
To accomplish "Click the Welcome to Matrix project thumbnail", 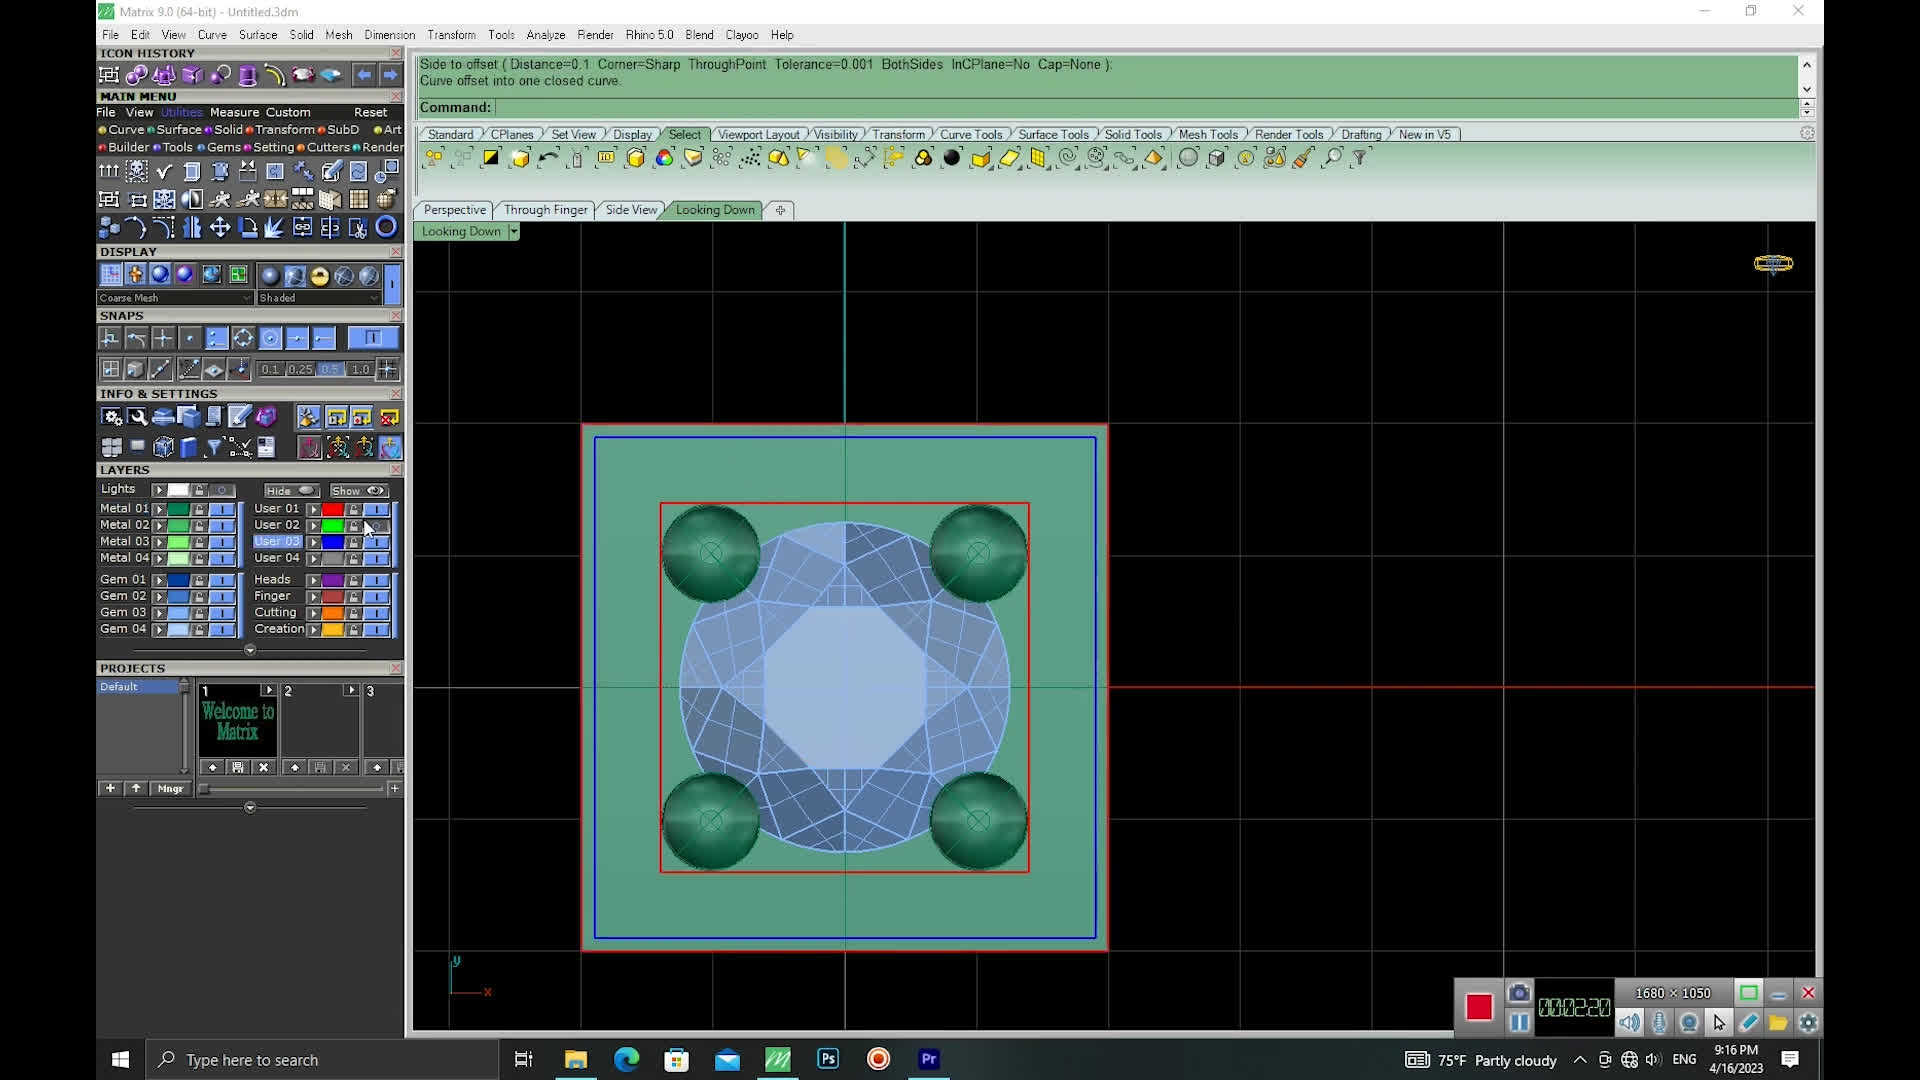I will [x=238, y=722].
